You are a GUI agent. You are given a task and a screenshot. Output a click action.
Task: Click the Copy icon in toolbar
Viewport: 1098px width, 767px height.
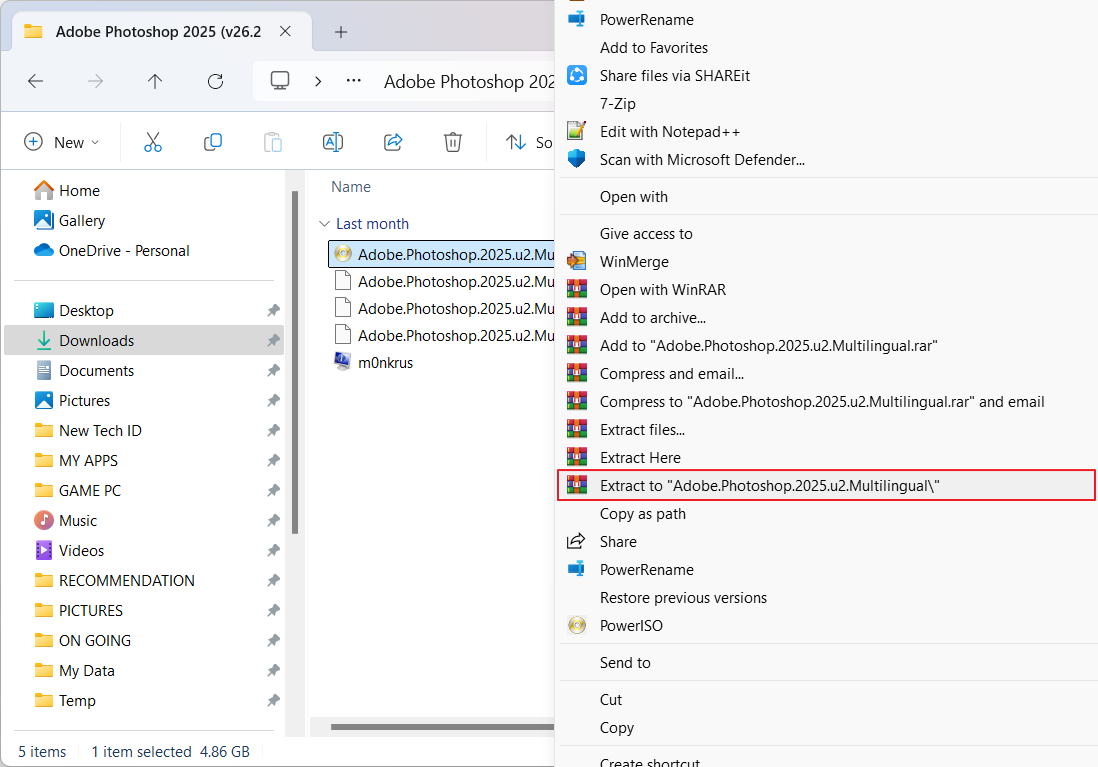213,142
